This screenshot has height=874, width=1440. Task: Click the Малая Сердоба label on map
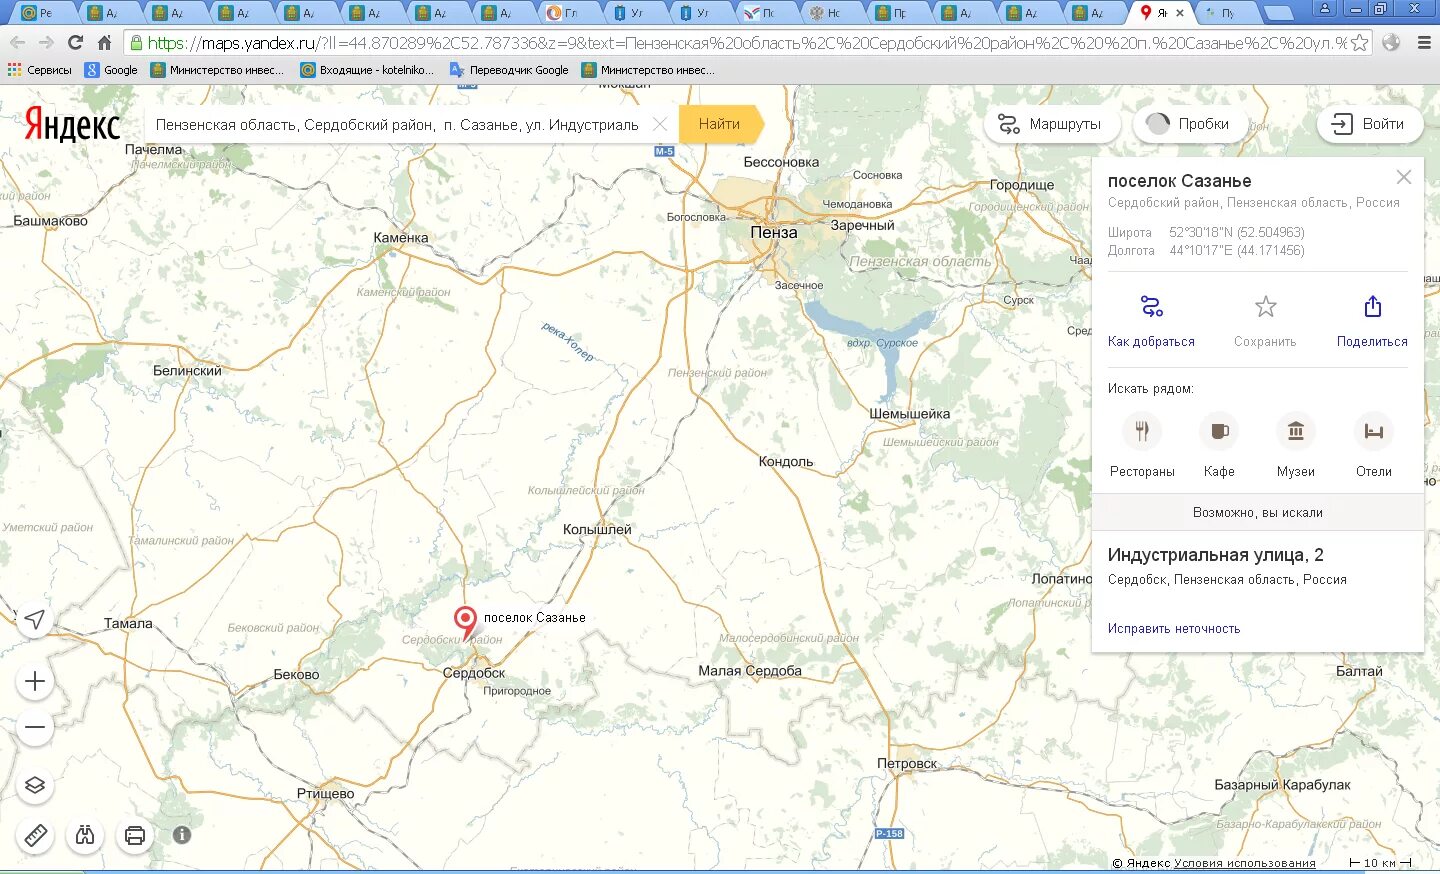point(750,671)
